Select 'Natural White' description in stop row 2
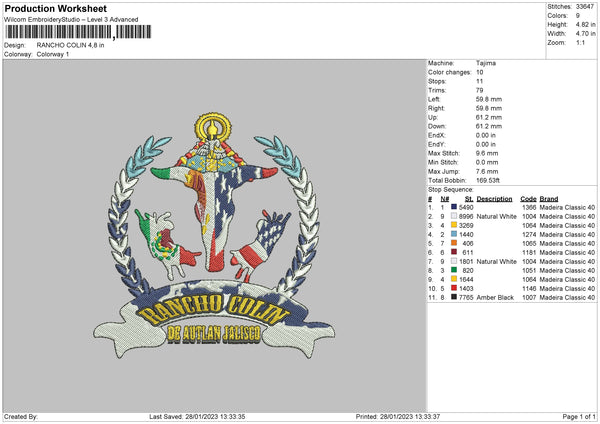The image size is (600, 424). pyautogui.click(x=496, y=216)
